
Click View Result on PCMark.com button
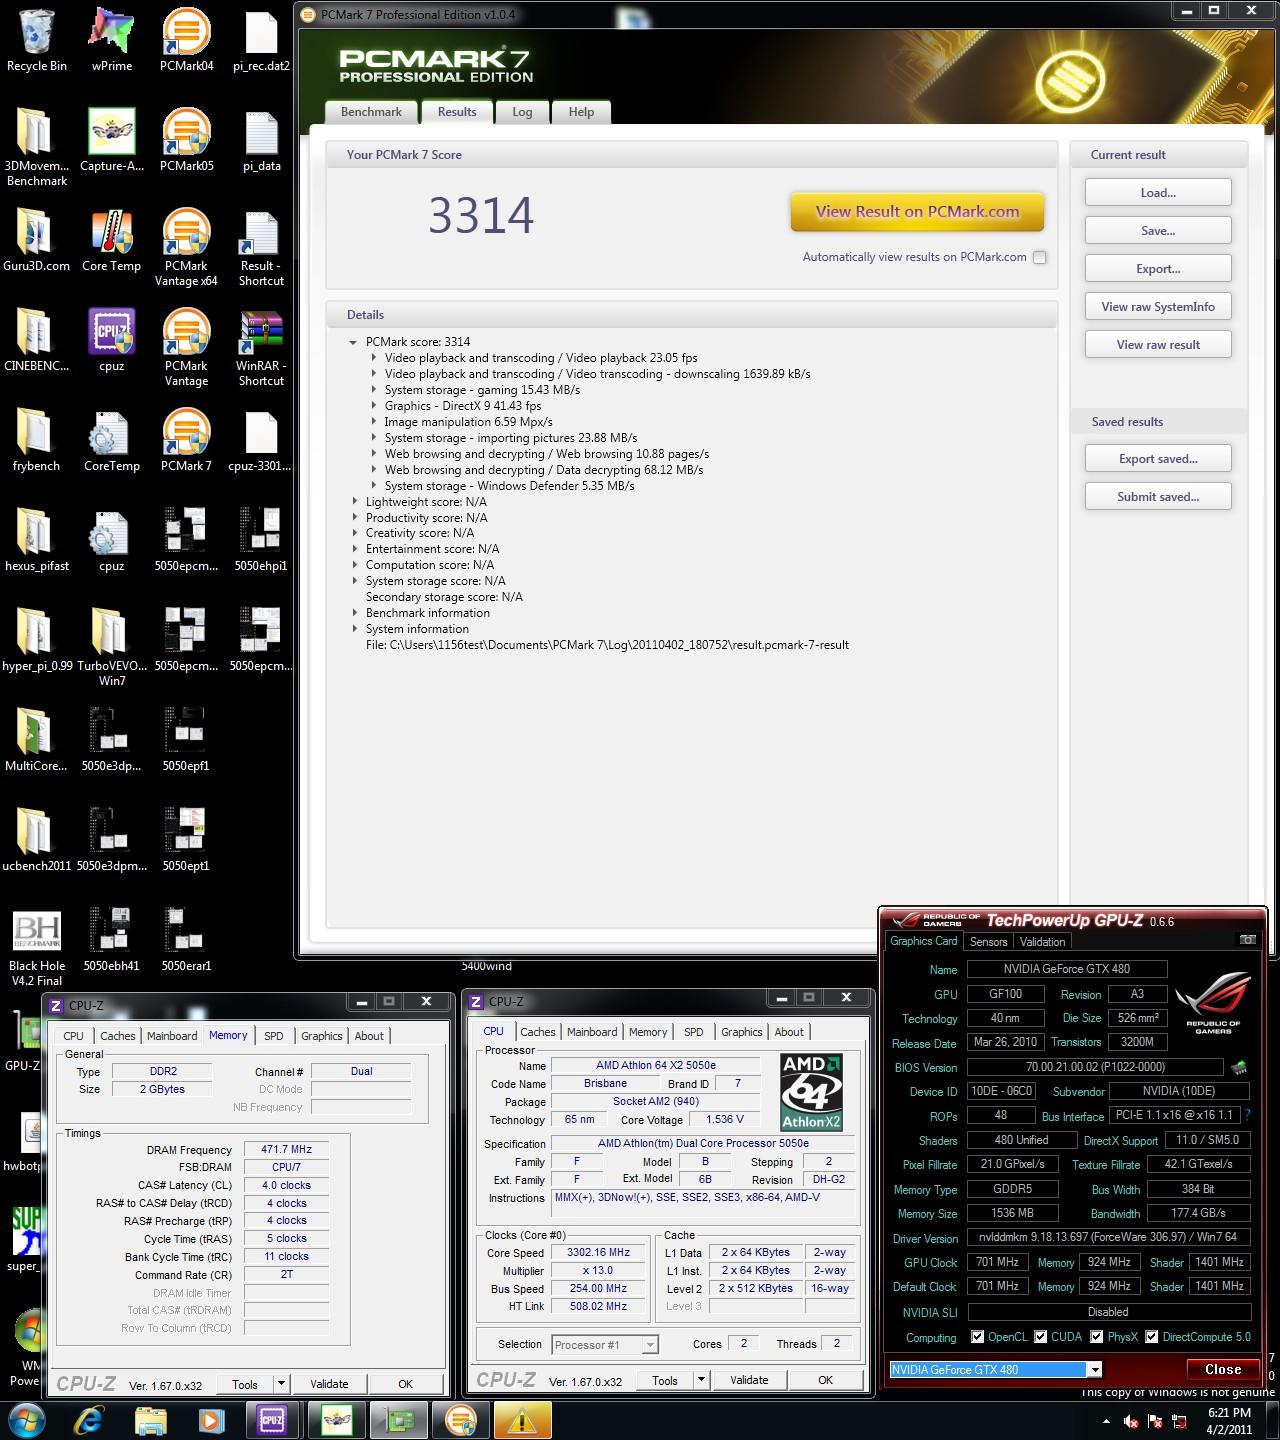point(917,212)
